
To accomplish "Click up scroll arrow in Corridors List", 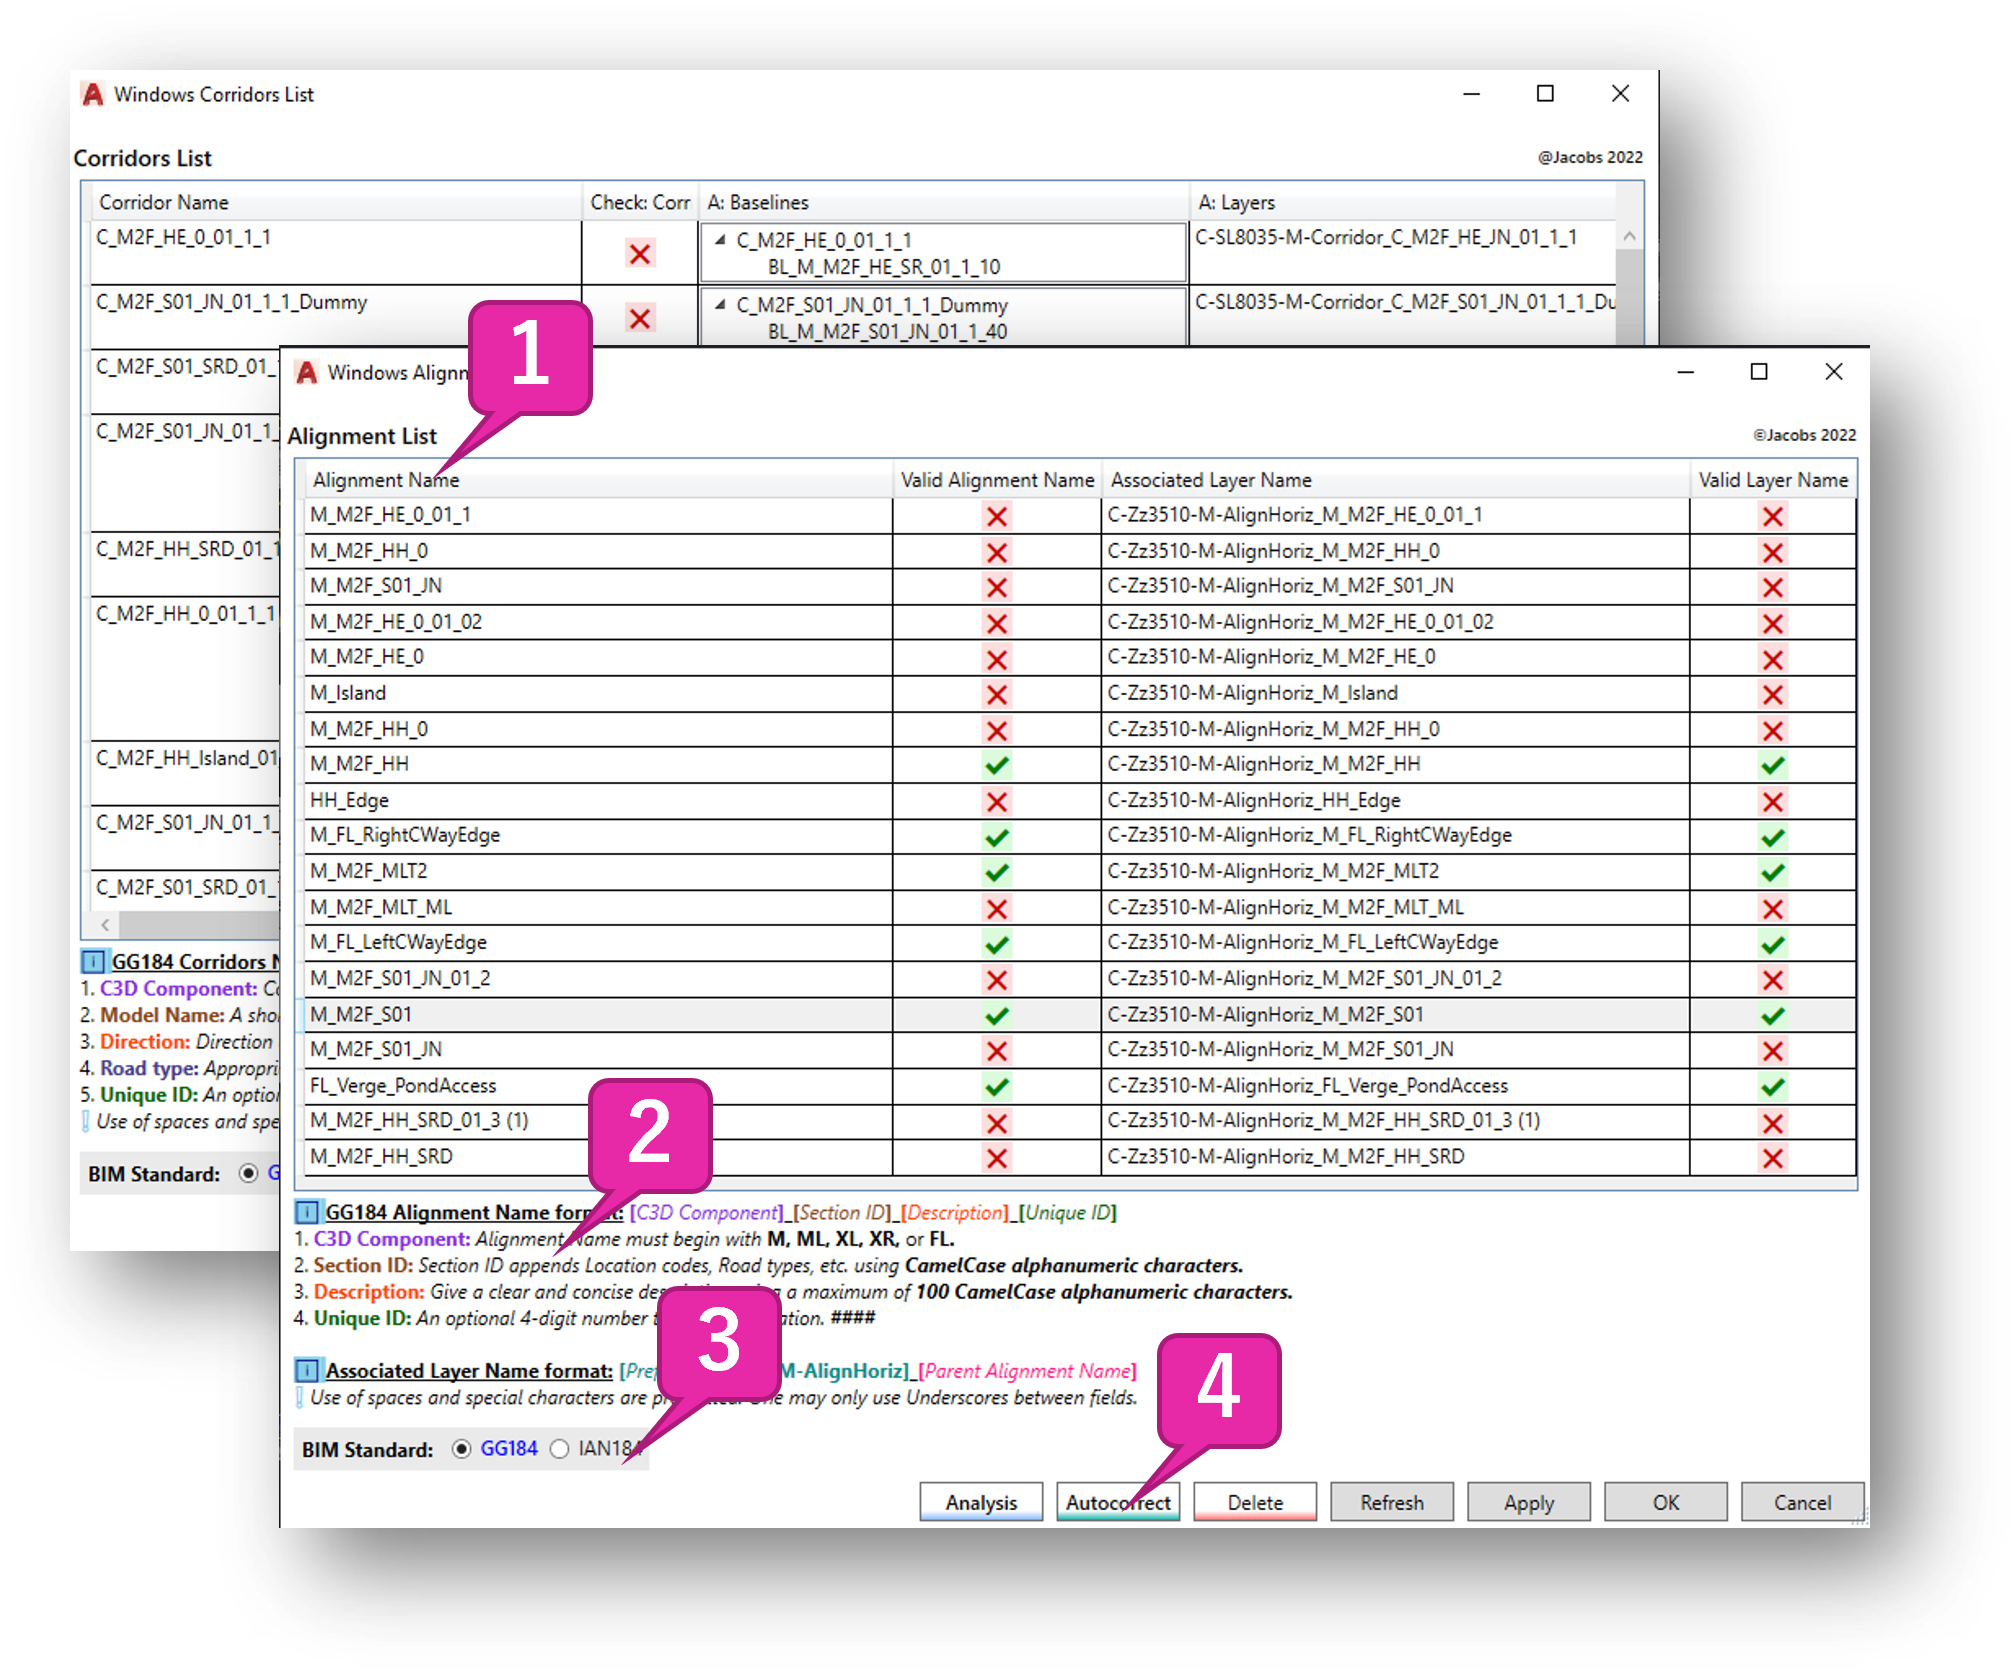I will tap(1629, 237).
